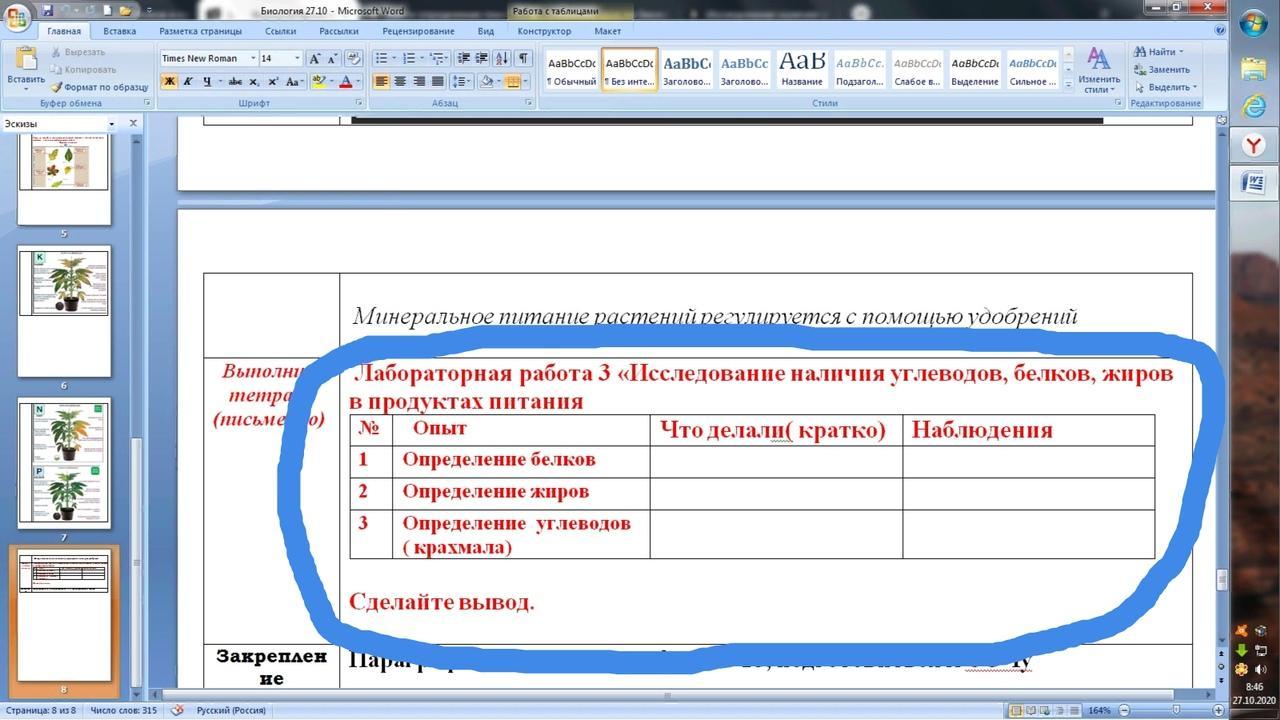This screenshot has height=720, width=1280.
Task: Open Internet Explorer from the taskbar
Action: tap(1253, 107)
